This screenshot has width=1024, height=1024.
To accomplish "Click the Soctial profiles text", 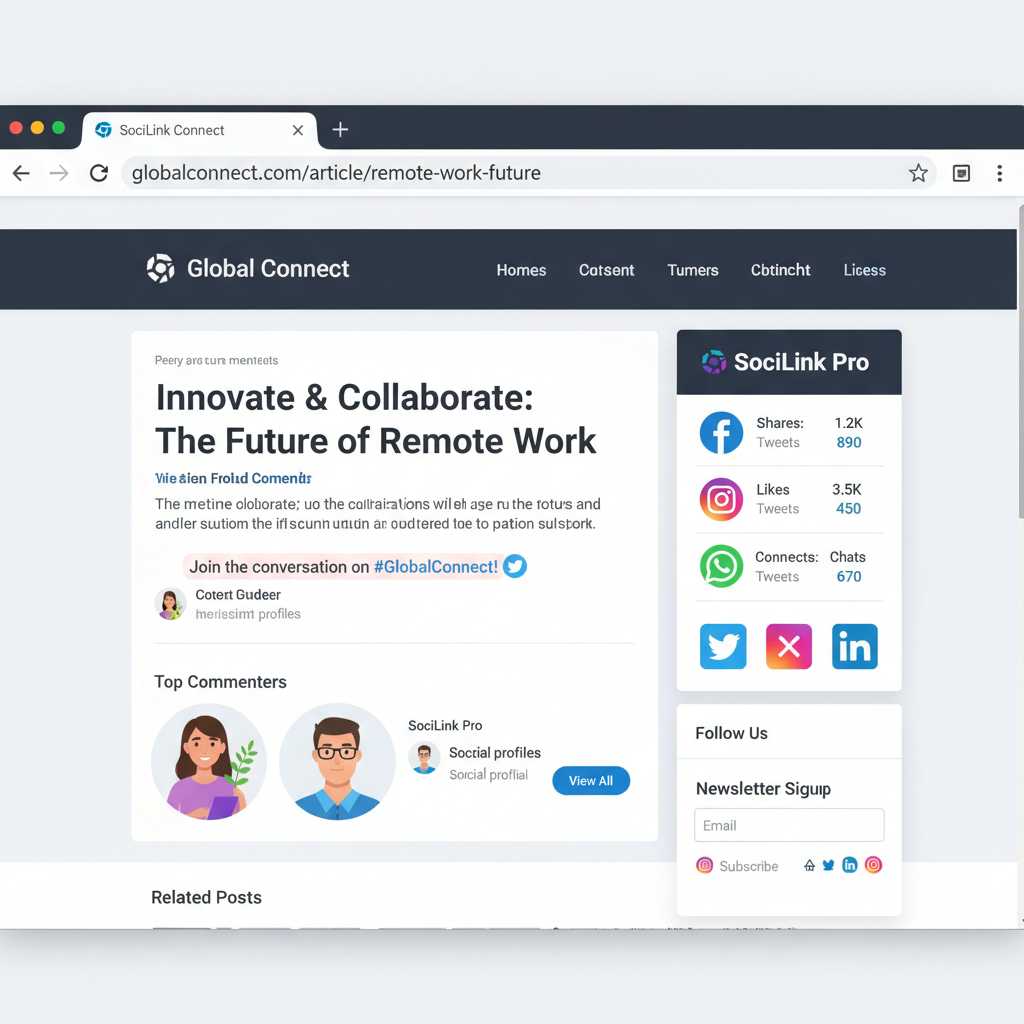I will coord(494,753).
